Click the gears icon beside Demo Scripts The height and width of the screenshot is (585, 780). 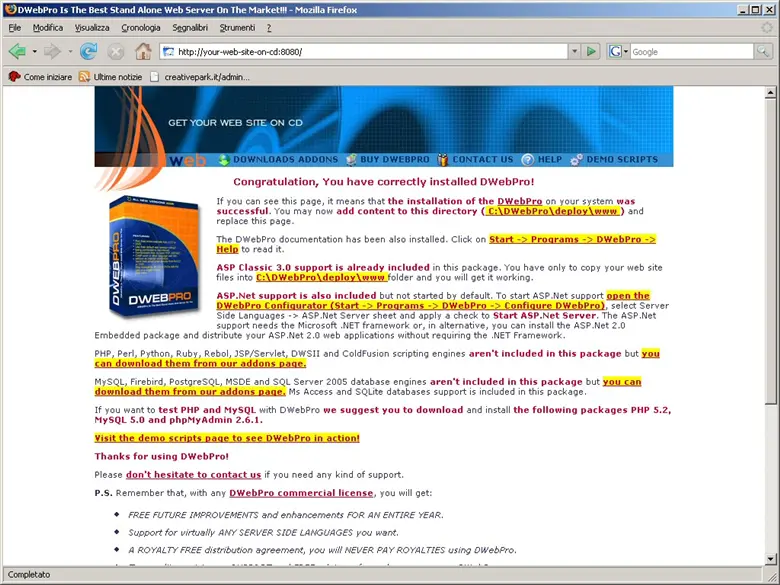(x=577, y=160)
